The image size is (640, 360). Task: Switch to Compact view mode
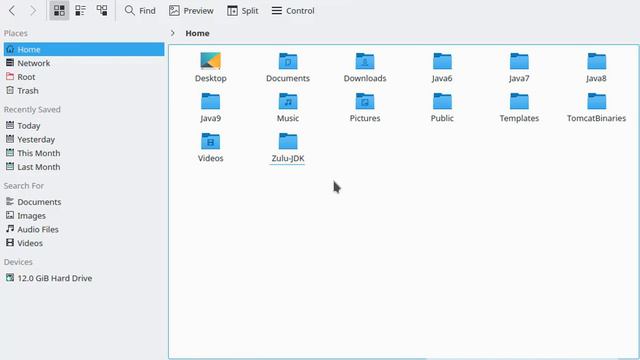click(80, 11)
